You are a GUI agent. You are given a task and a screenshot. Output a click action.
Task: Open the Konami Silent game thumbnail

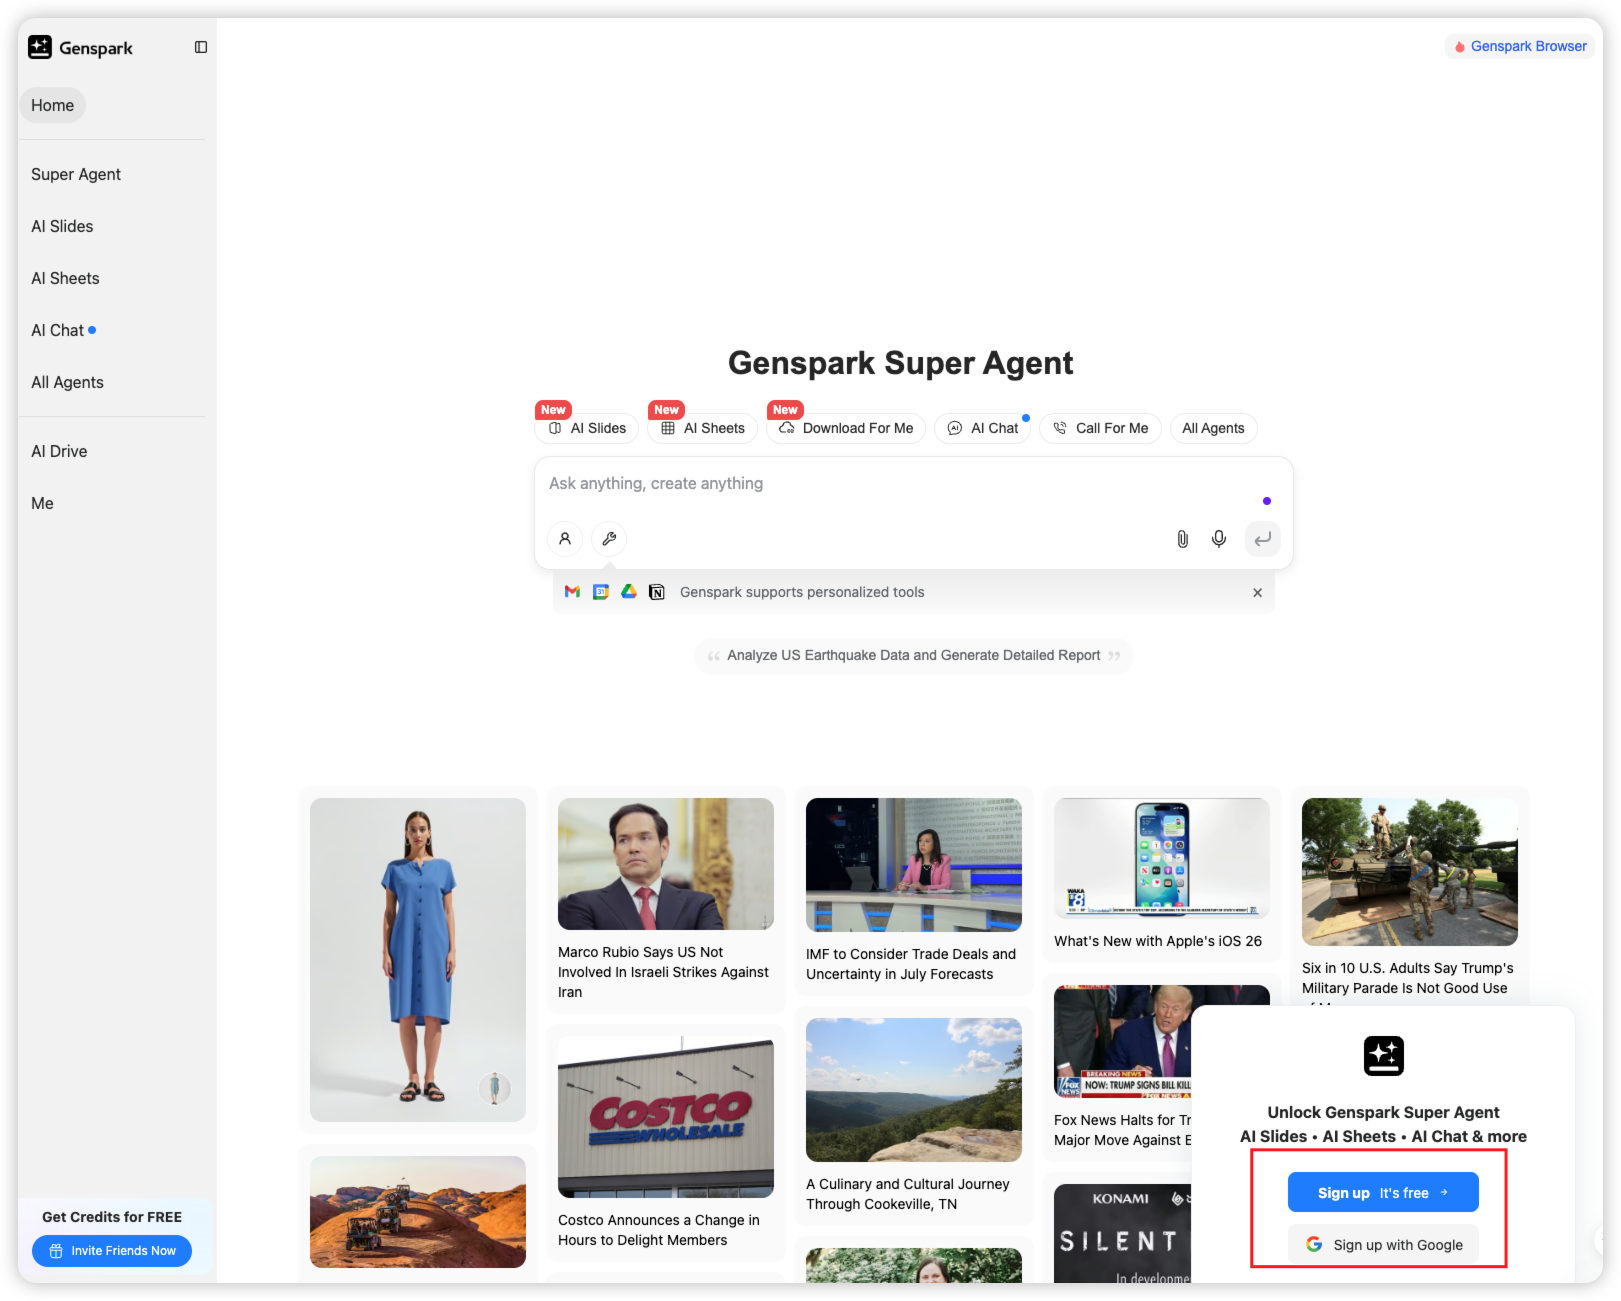1122,1233
